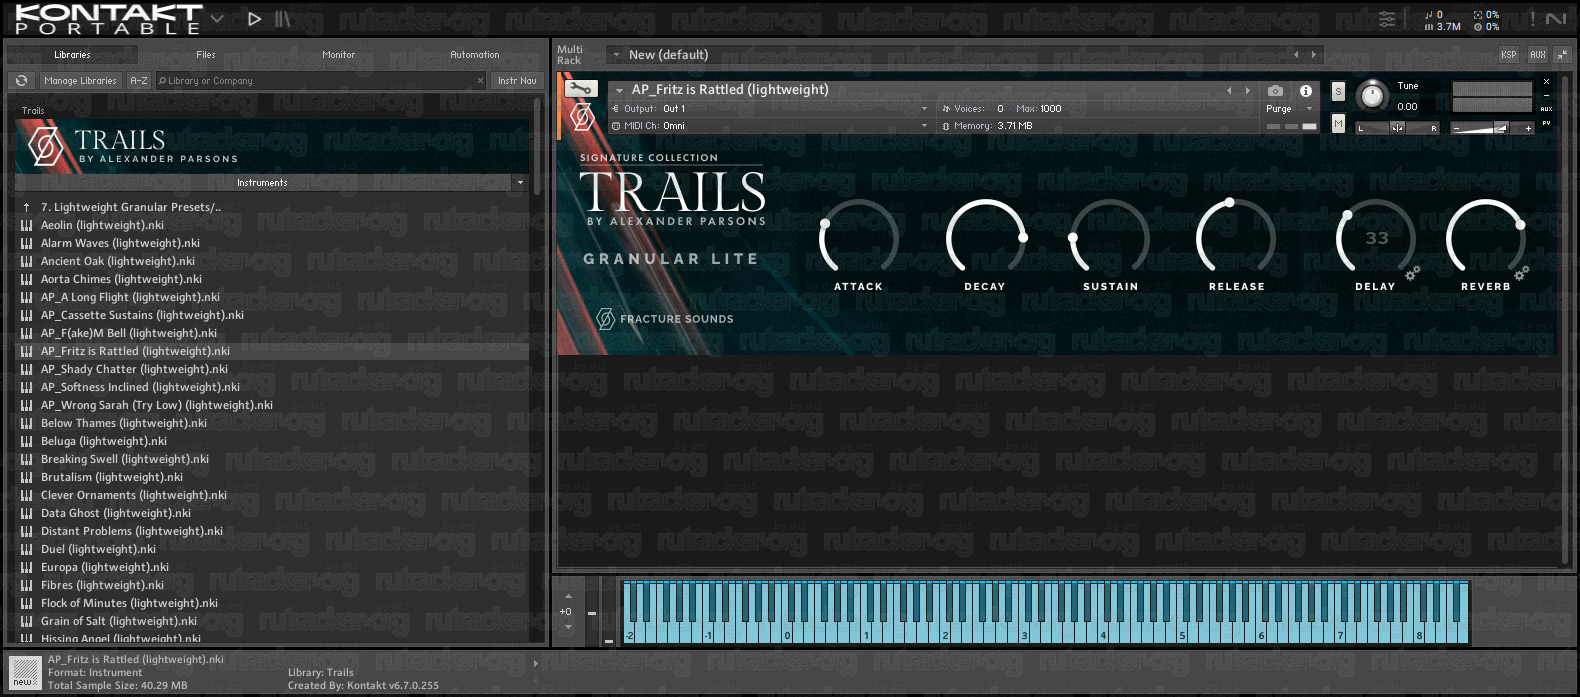
Task: Shift keyboard octave up arrow
Action: (x=568, y=597)
